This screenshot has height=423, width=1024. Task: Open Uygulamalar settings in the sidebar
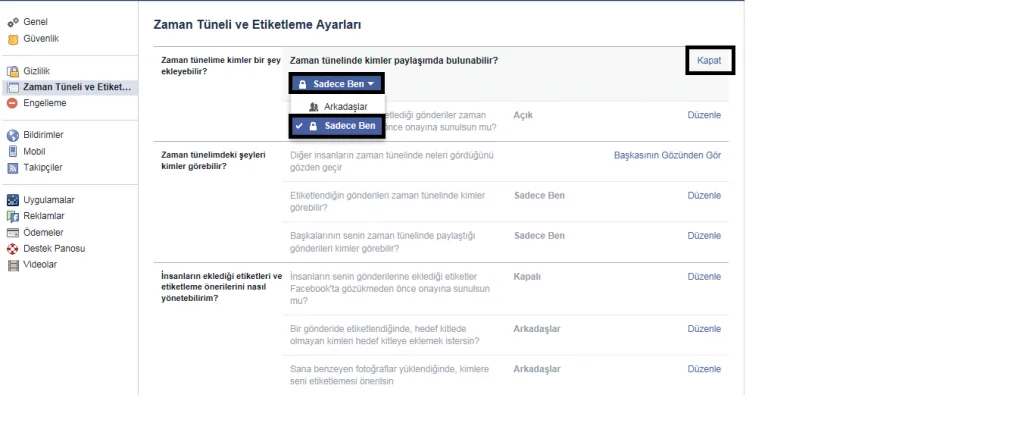(48, 200)
